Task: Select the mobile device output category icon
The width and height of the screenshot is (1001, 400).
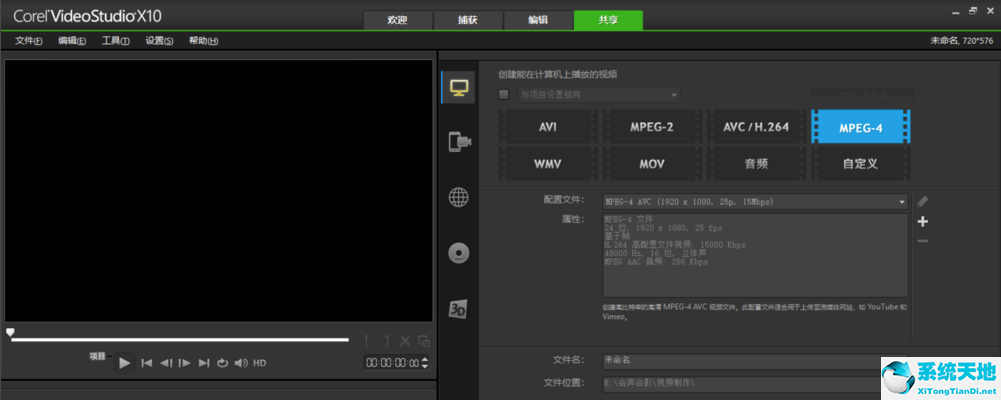Action: coord(458,142)
